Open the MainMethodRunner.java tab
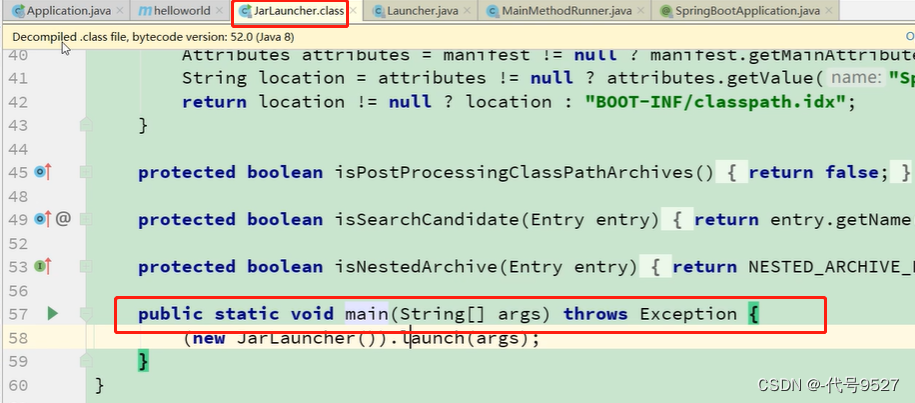 (x=565, y=10)
